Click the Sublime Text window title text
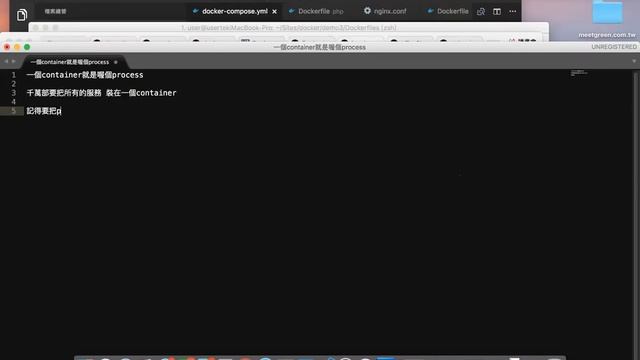Viewport: 640px width, 360px height. 320,47
